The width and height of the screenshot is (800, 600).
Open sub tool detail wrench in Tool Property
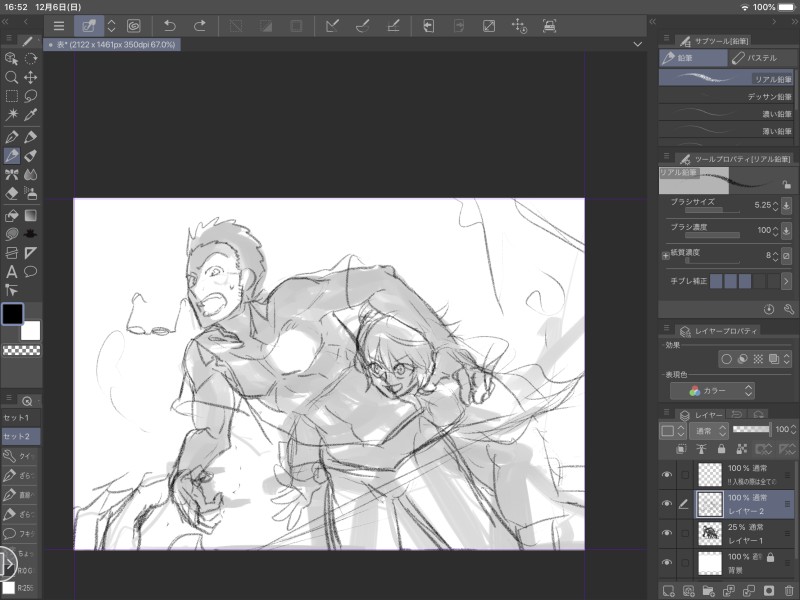788,309
